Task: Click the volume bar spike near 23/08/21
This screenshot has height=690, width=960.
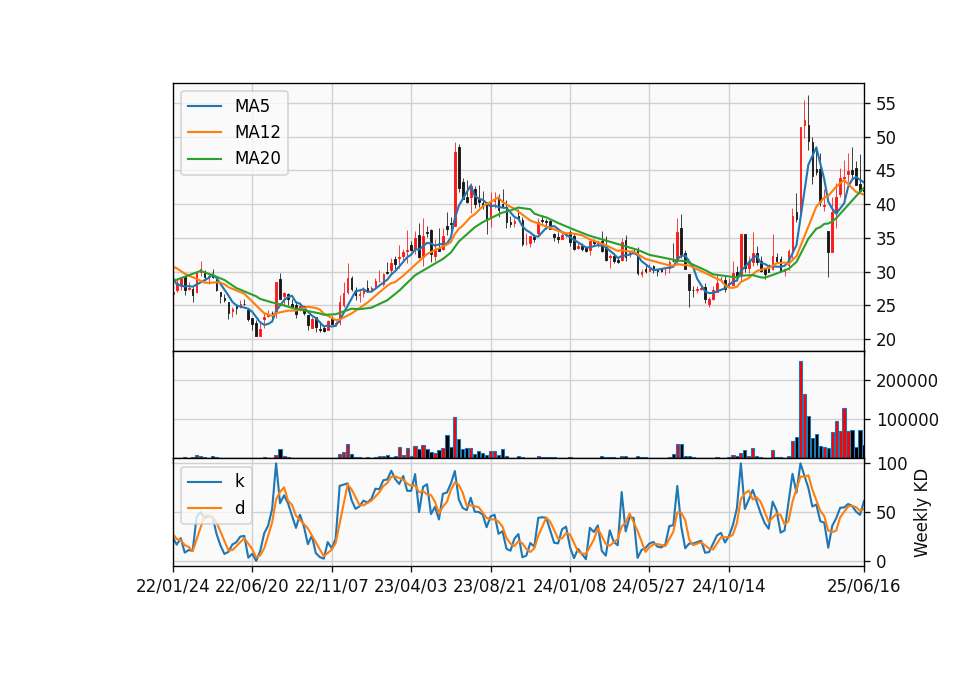Action: (455, 438)
